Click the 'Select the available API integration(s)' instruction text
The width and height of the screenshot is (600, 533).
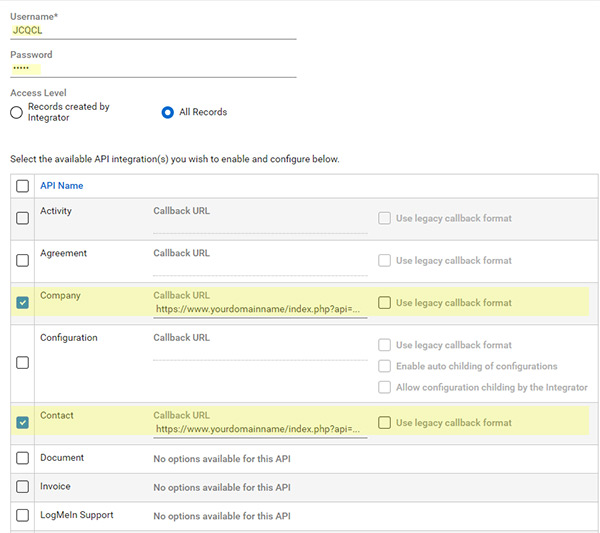[x=174, y=159]
